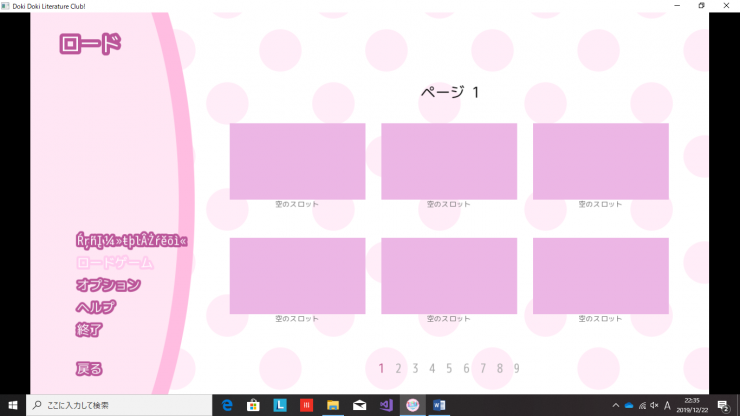
Task: Go to save page 9
Action: tap(517, 368)
